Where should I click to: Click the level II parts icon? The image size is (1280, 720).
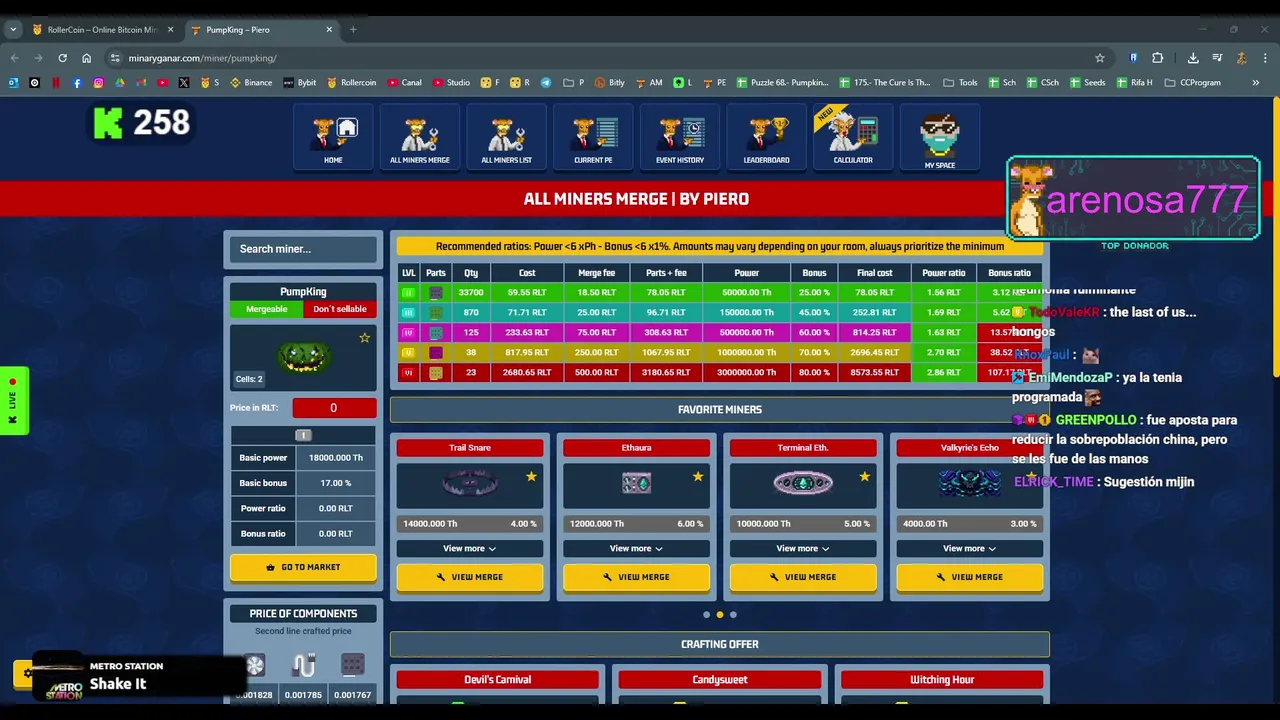coord(436,293)
